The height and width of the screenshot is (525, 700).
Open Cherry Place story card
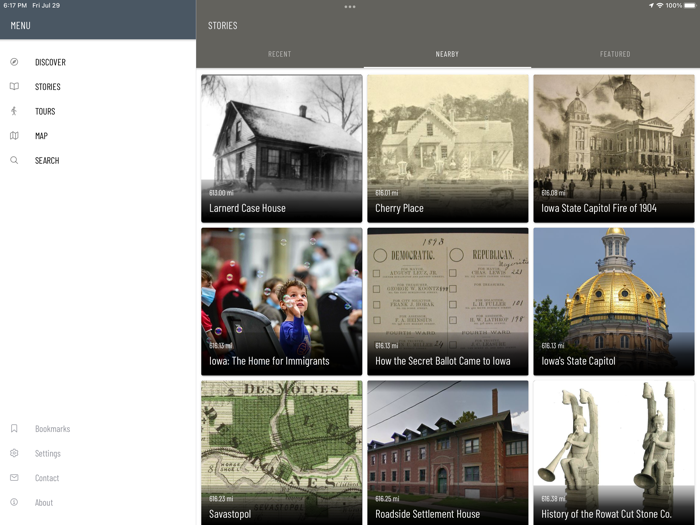click(x=448, y=148)
